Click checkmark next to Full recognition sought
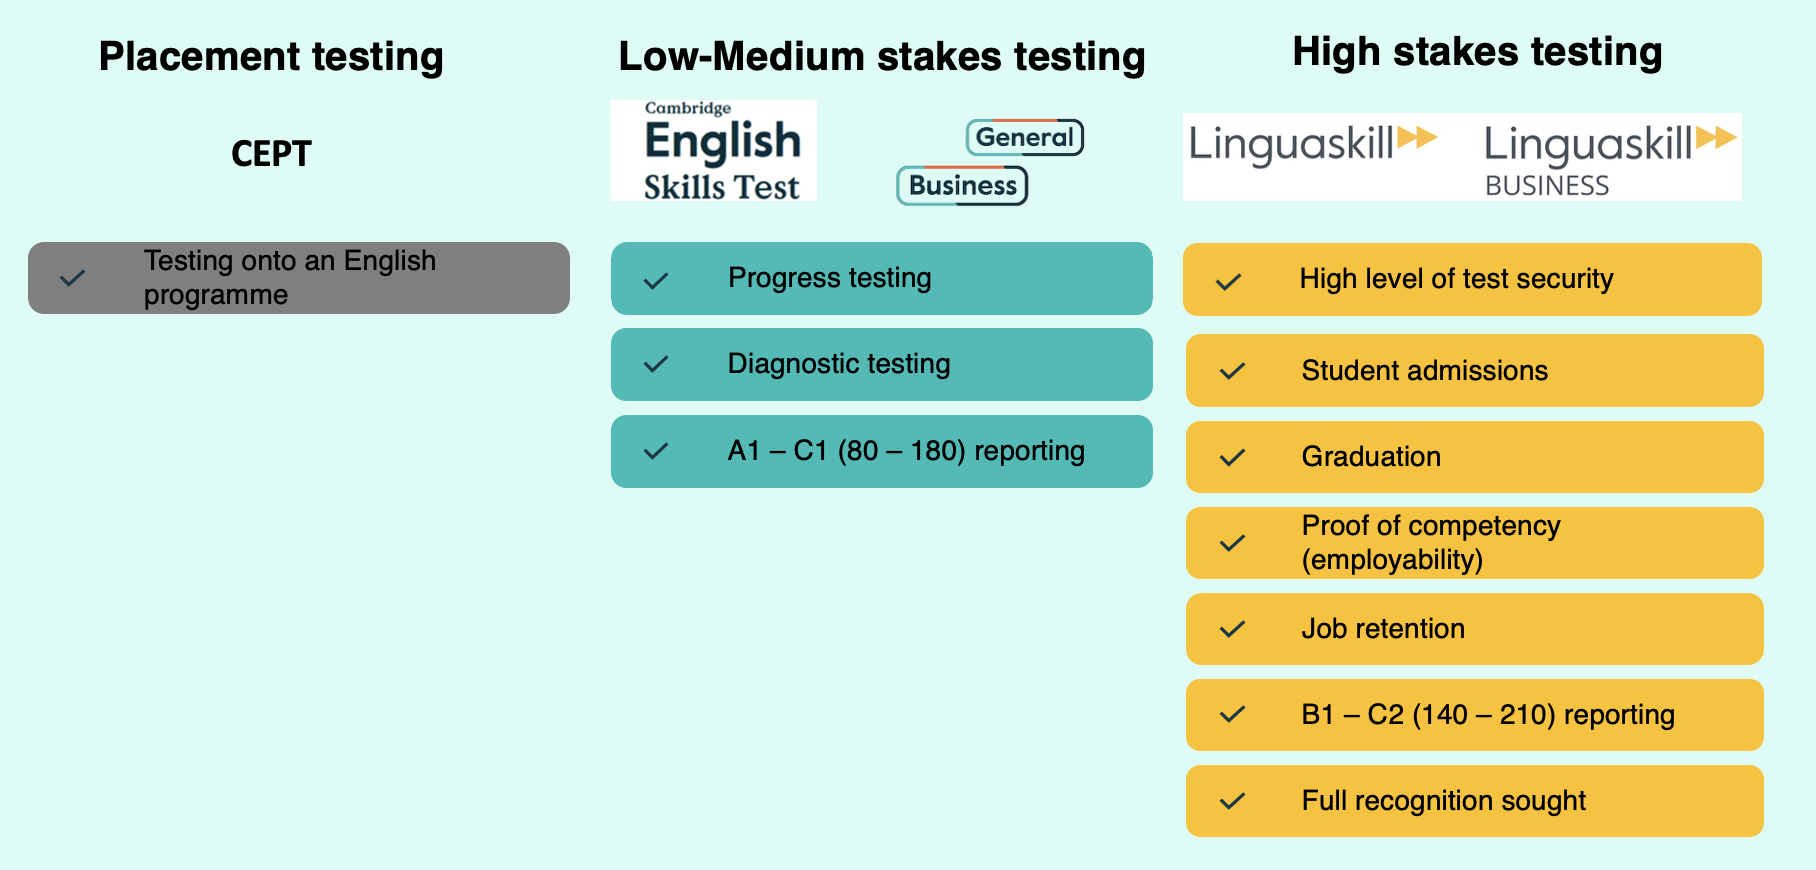The width and height of the screenshot is (1816, 870). [1233, 801]
